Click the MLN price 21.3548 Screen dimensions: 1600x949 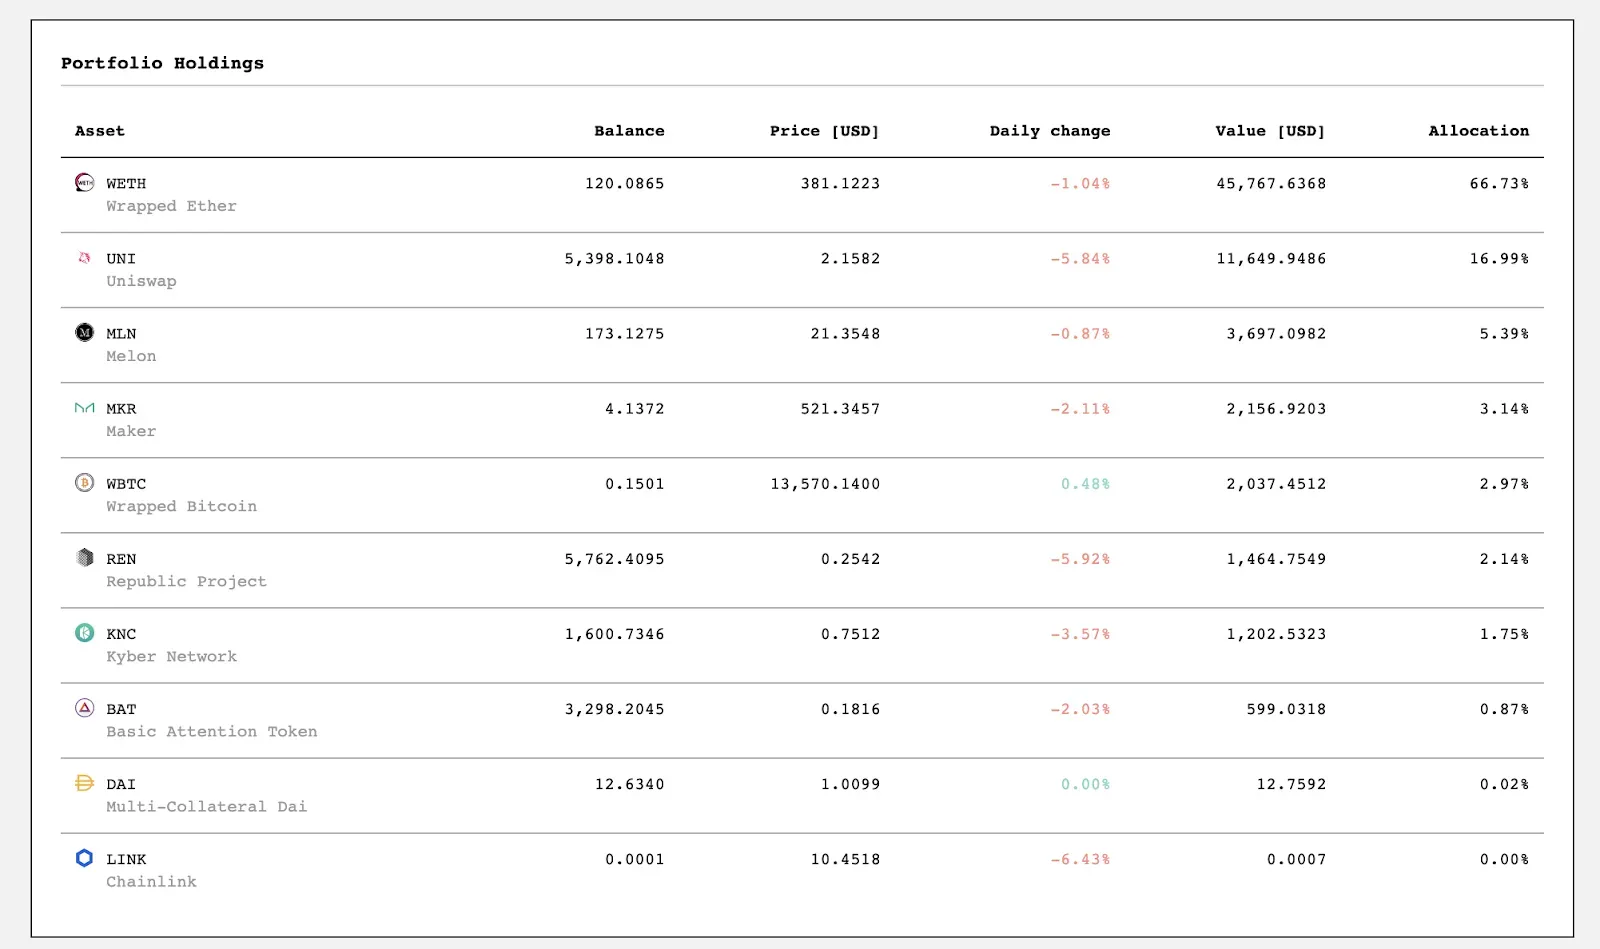coord(845,334)
